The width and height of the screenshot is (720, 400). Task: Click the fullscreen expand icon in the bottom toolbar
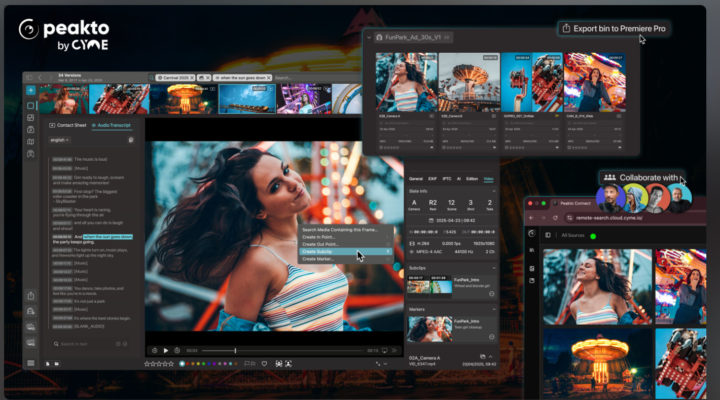click(378, 364)
